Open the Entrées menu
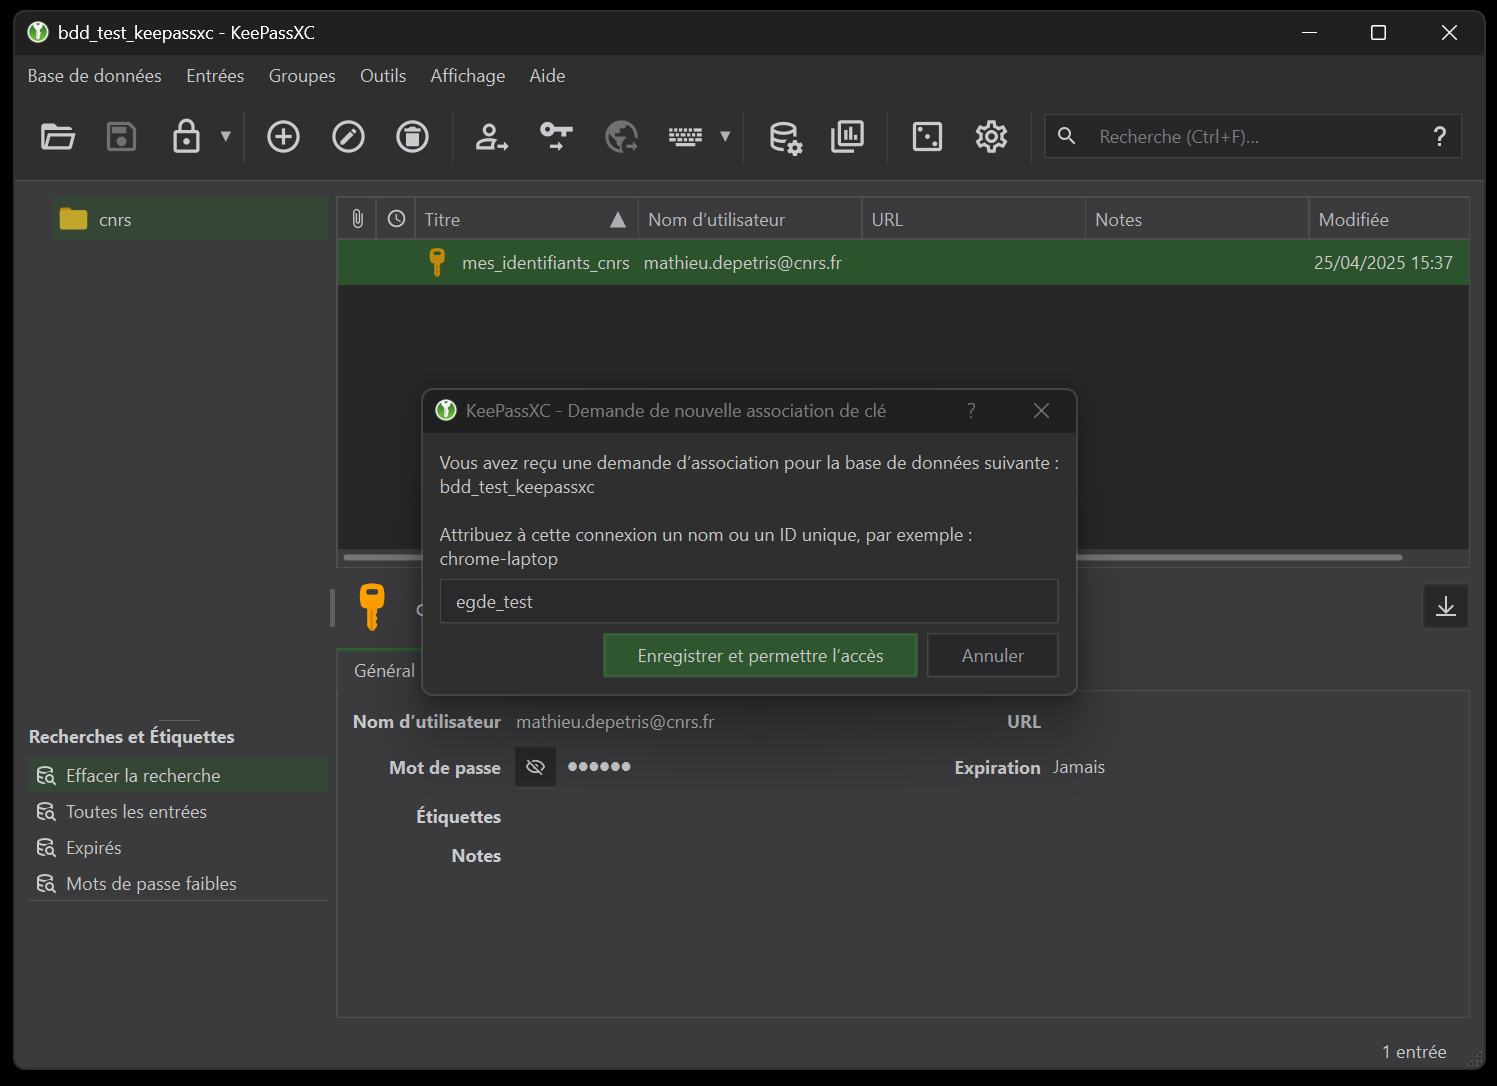This screenshot has height=1086, width=1497. click(x=215, y=76)
